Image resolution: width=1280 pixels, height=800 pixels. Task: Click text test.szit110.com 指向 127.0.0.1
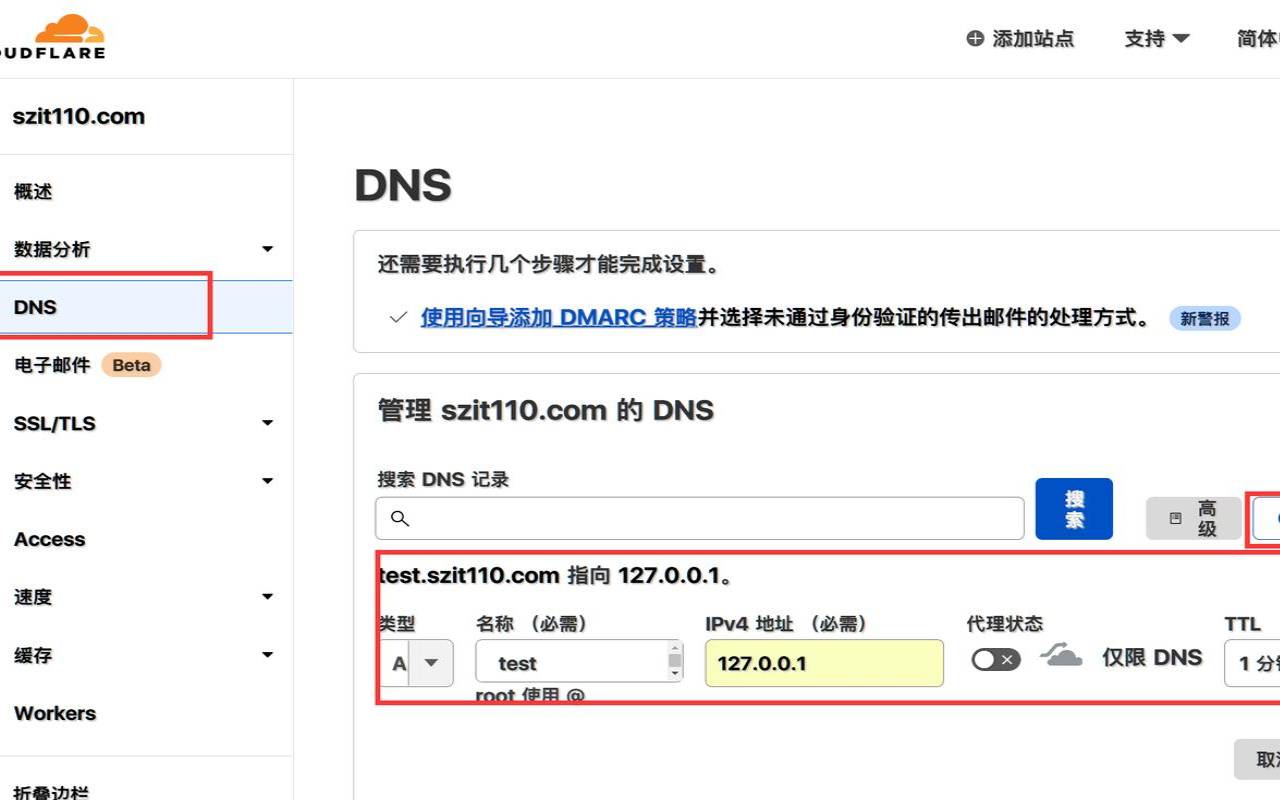point(557,575)
